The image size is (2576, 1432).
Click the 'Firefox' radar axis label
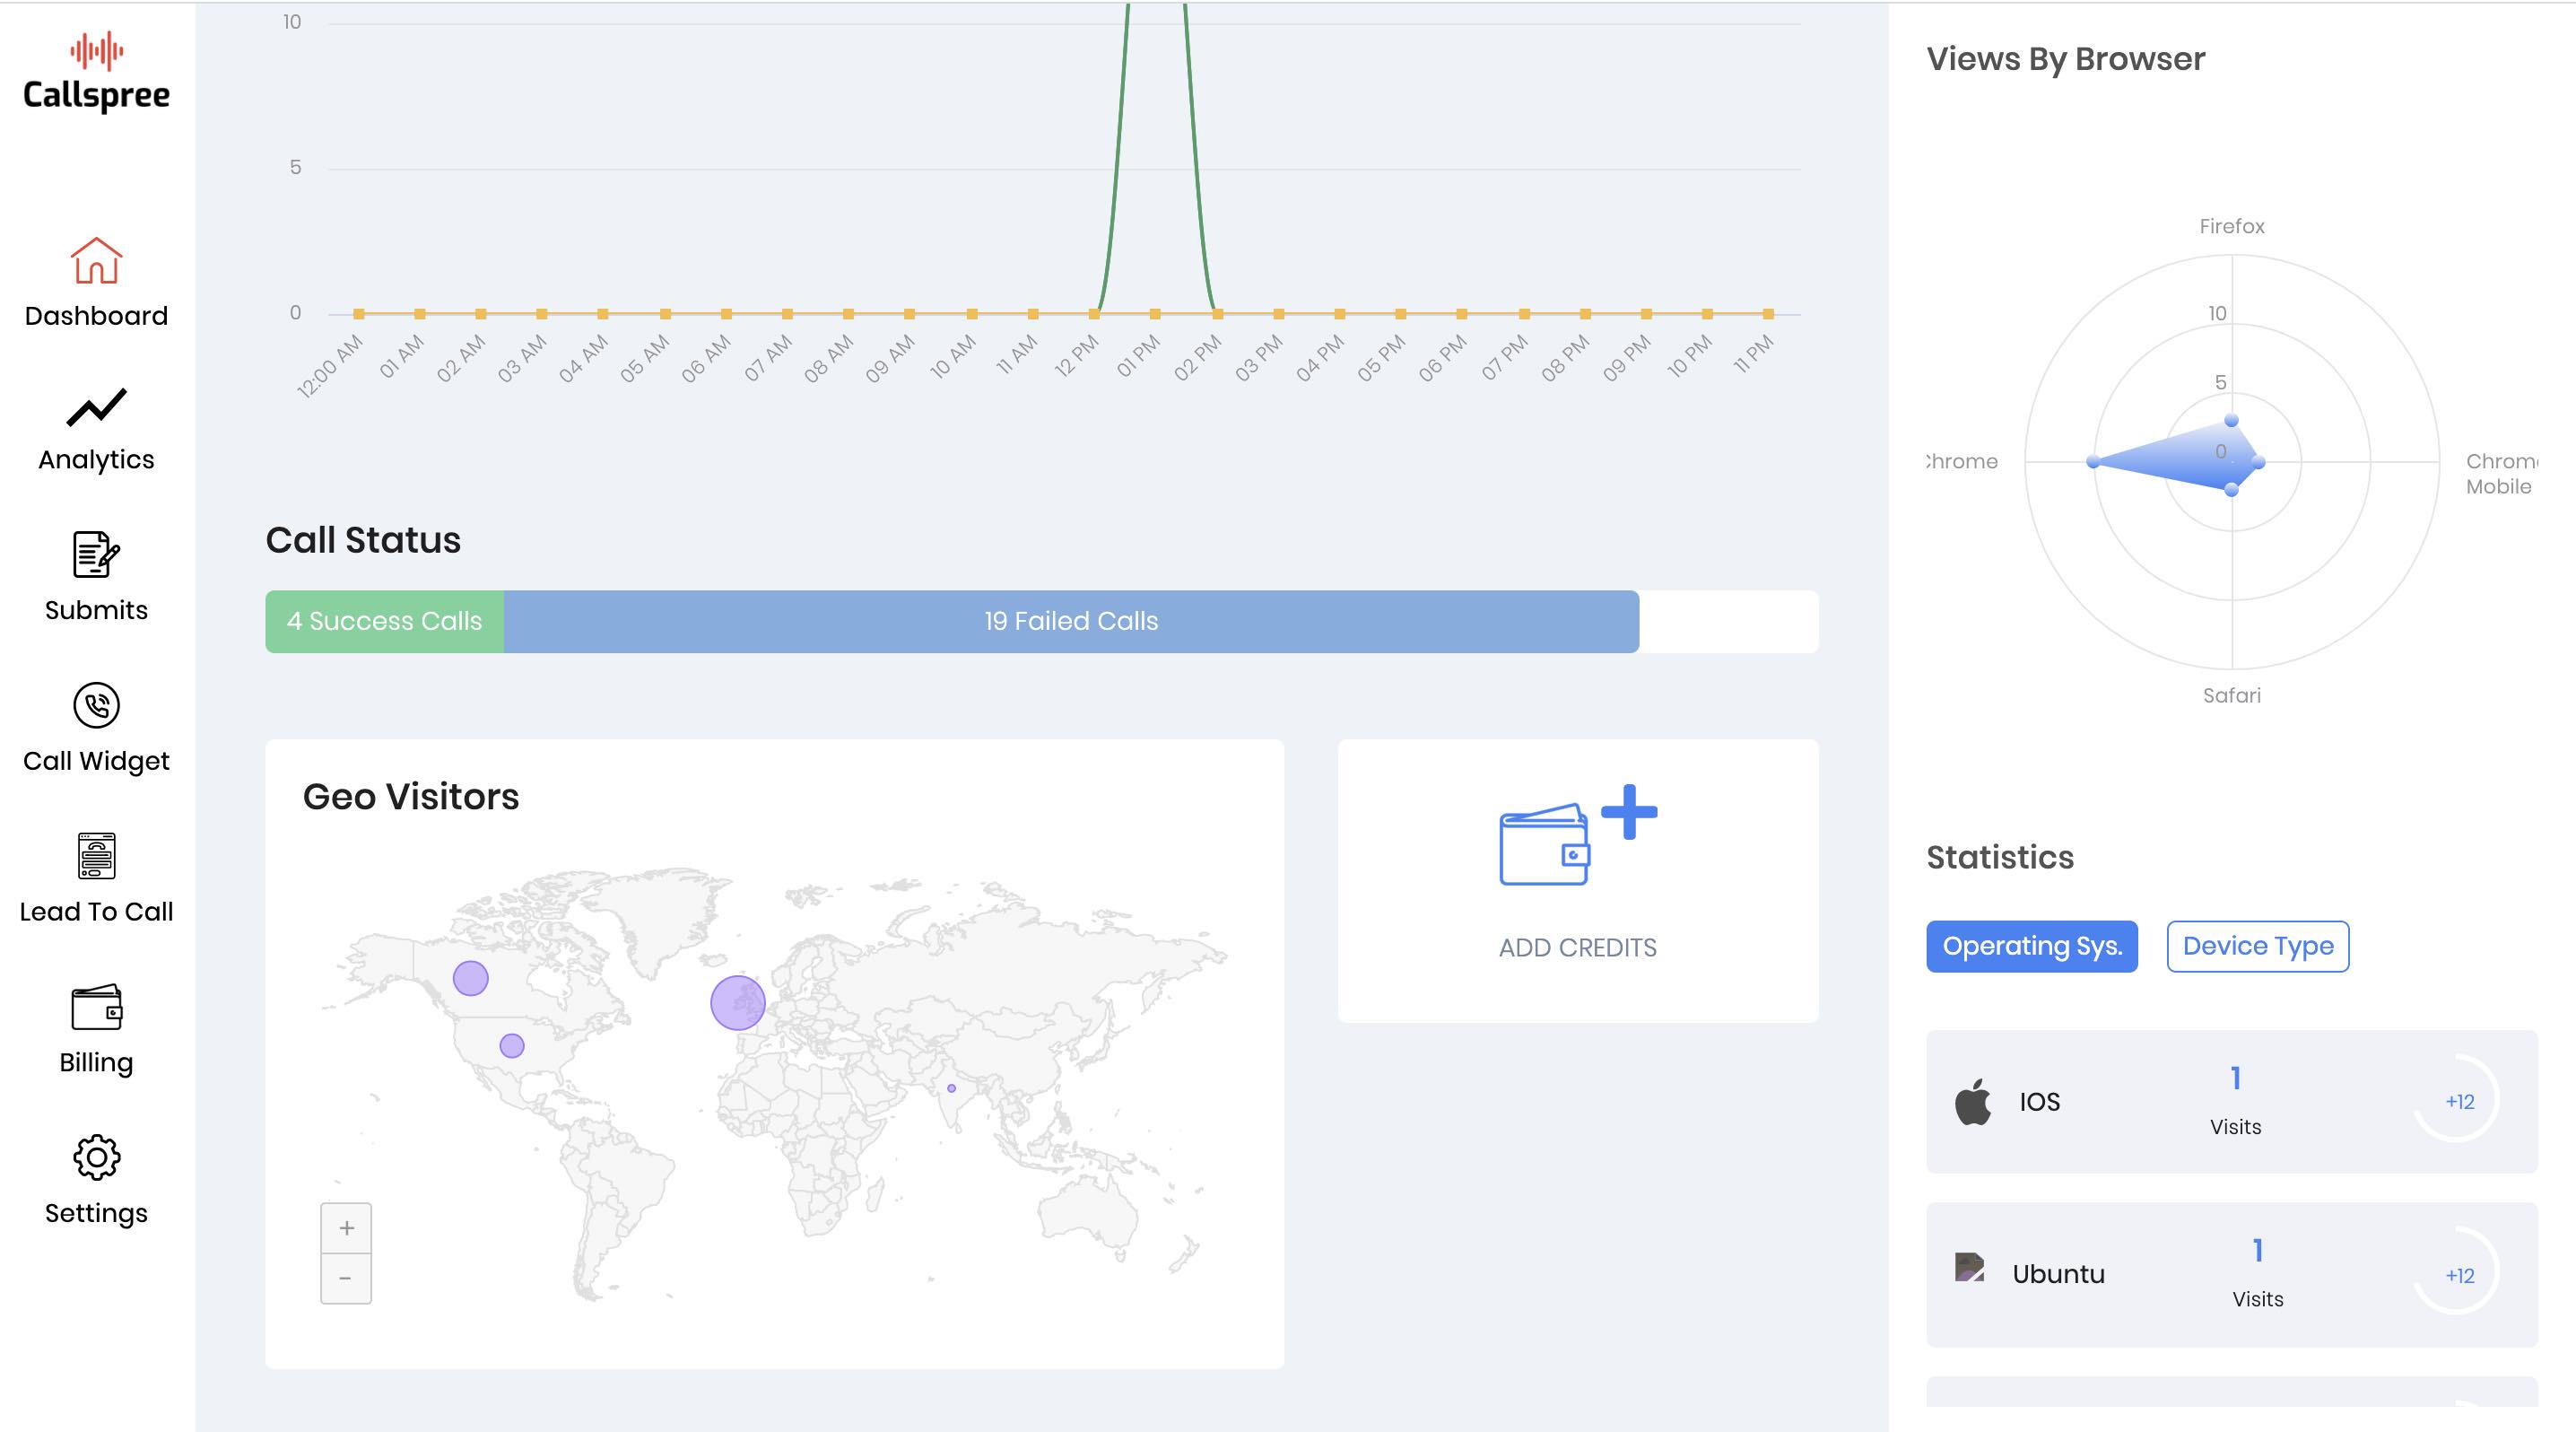click(2231, 226)
